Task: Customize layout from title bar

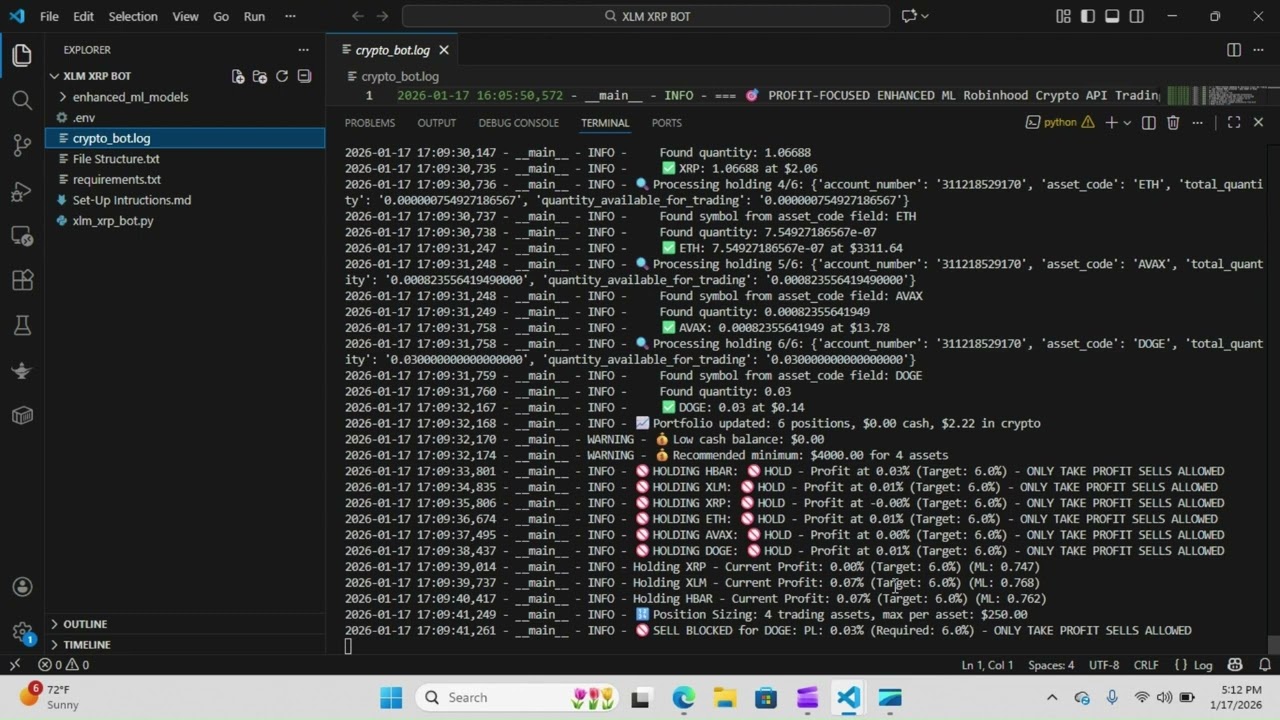Action: pos(1063,16)
